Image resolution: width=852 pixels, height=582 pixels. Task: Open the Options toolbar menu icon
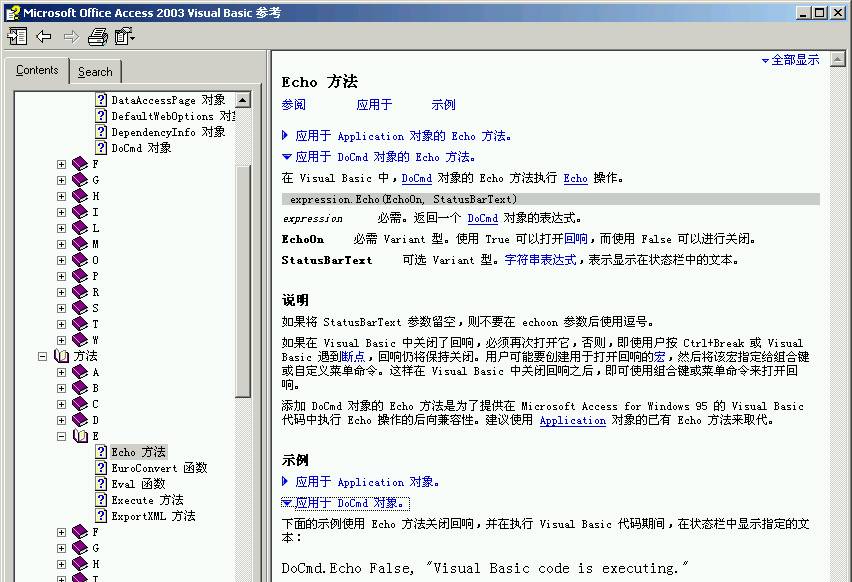pos(124,36)
